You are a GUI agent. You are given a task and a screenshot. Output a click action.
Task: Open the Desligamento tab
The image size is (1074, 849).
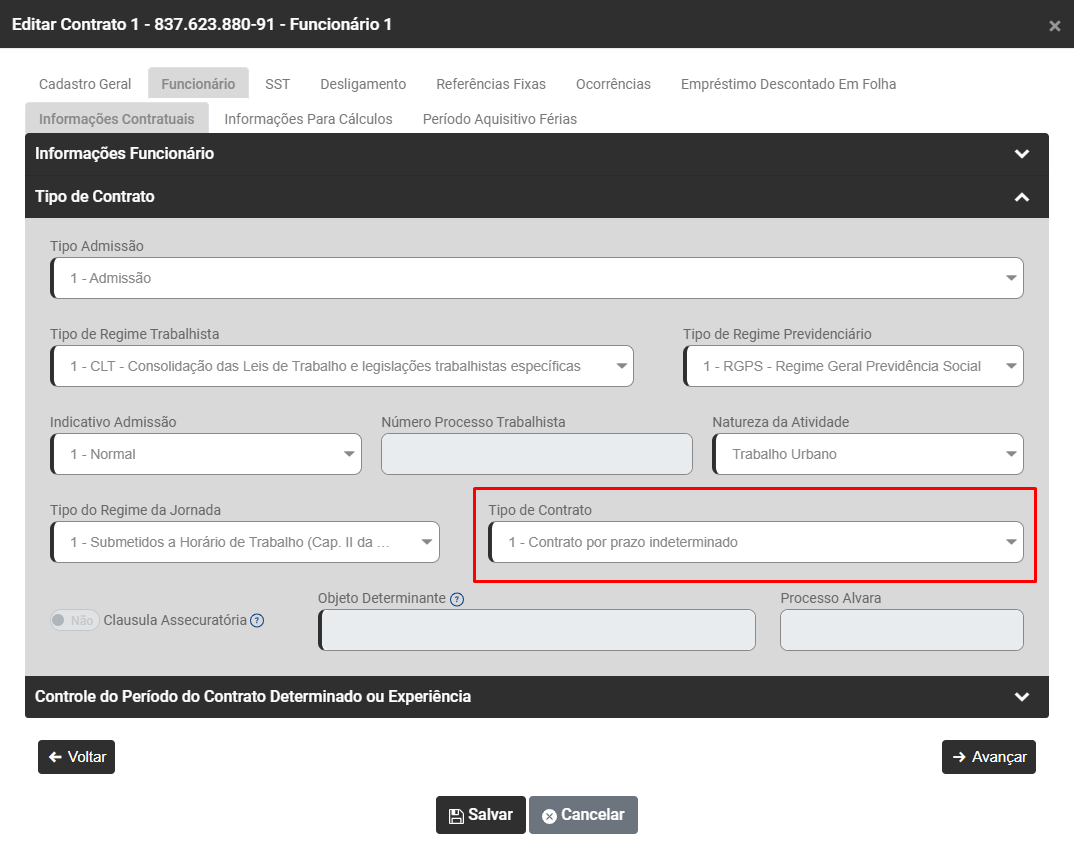click(x=363, y=84)
